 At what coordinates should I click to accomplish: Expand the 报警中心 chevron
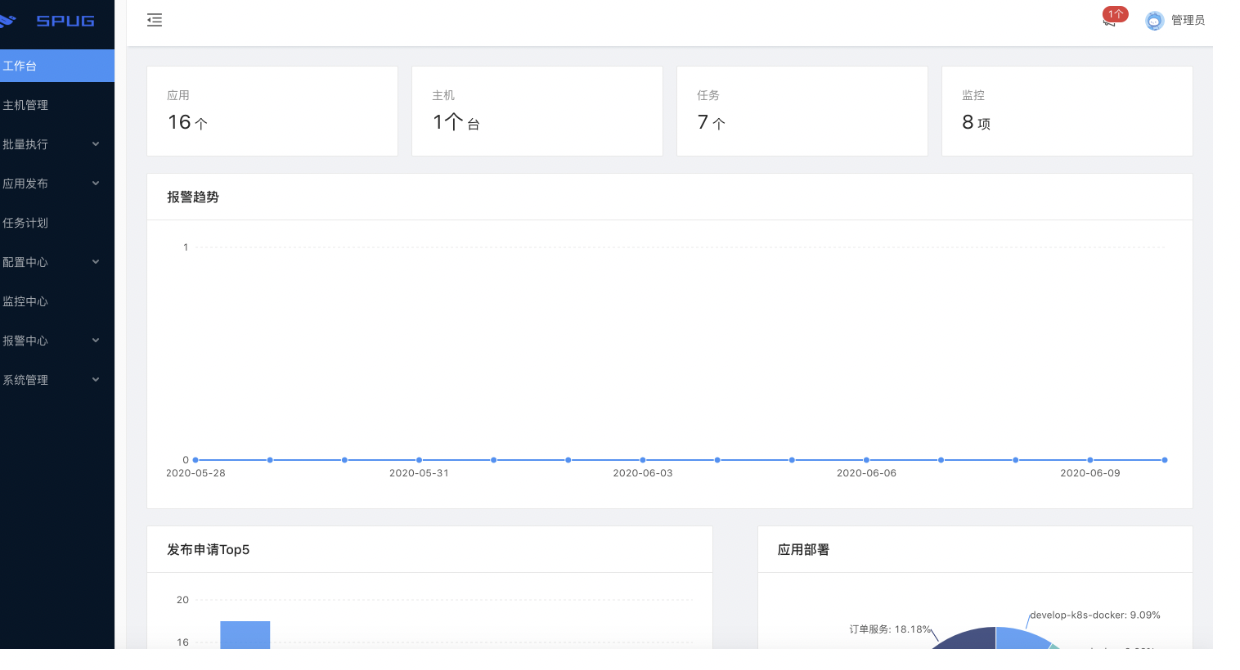[x=96, y=341]
